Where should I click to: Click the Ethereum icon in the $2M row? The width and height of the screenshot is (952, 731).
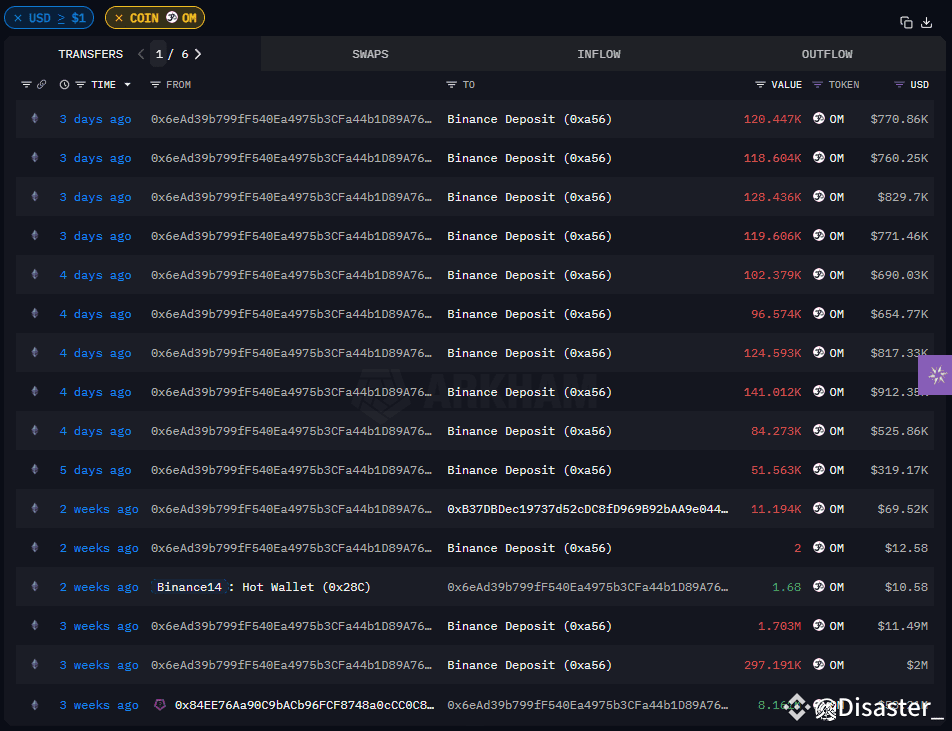point(35,664)
